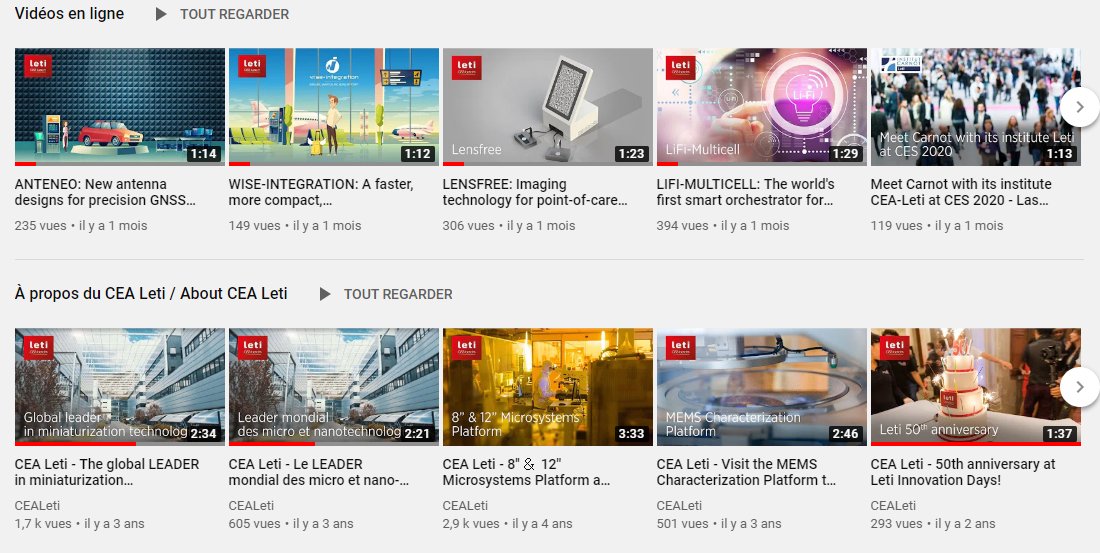Click title LIFI-MULTICELL: The world's first smart orchestrator
The image size is (1100, 553).
coord(746,192)
